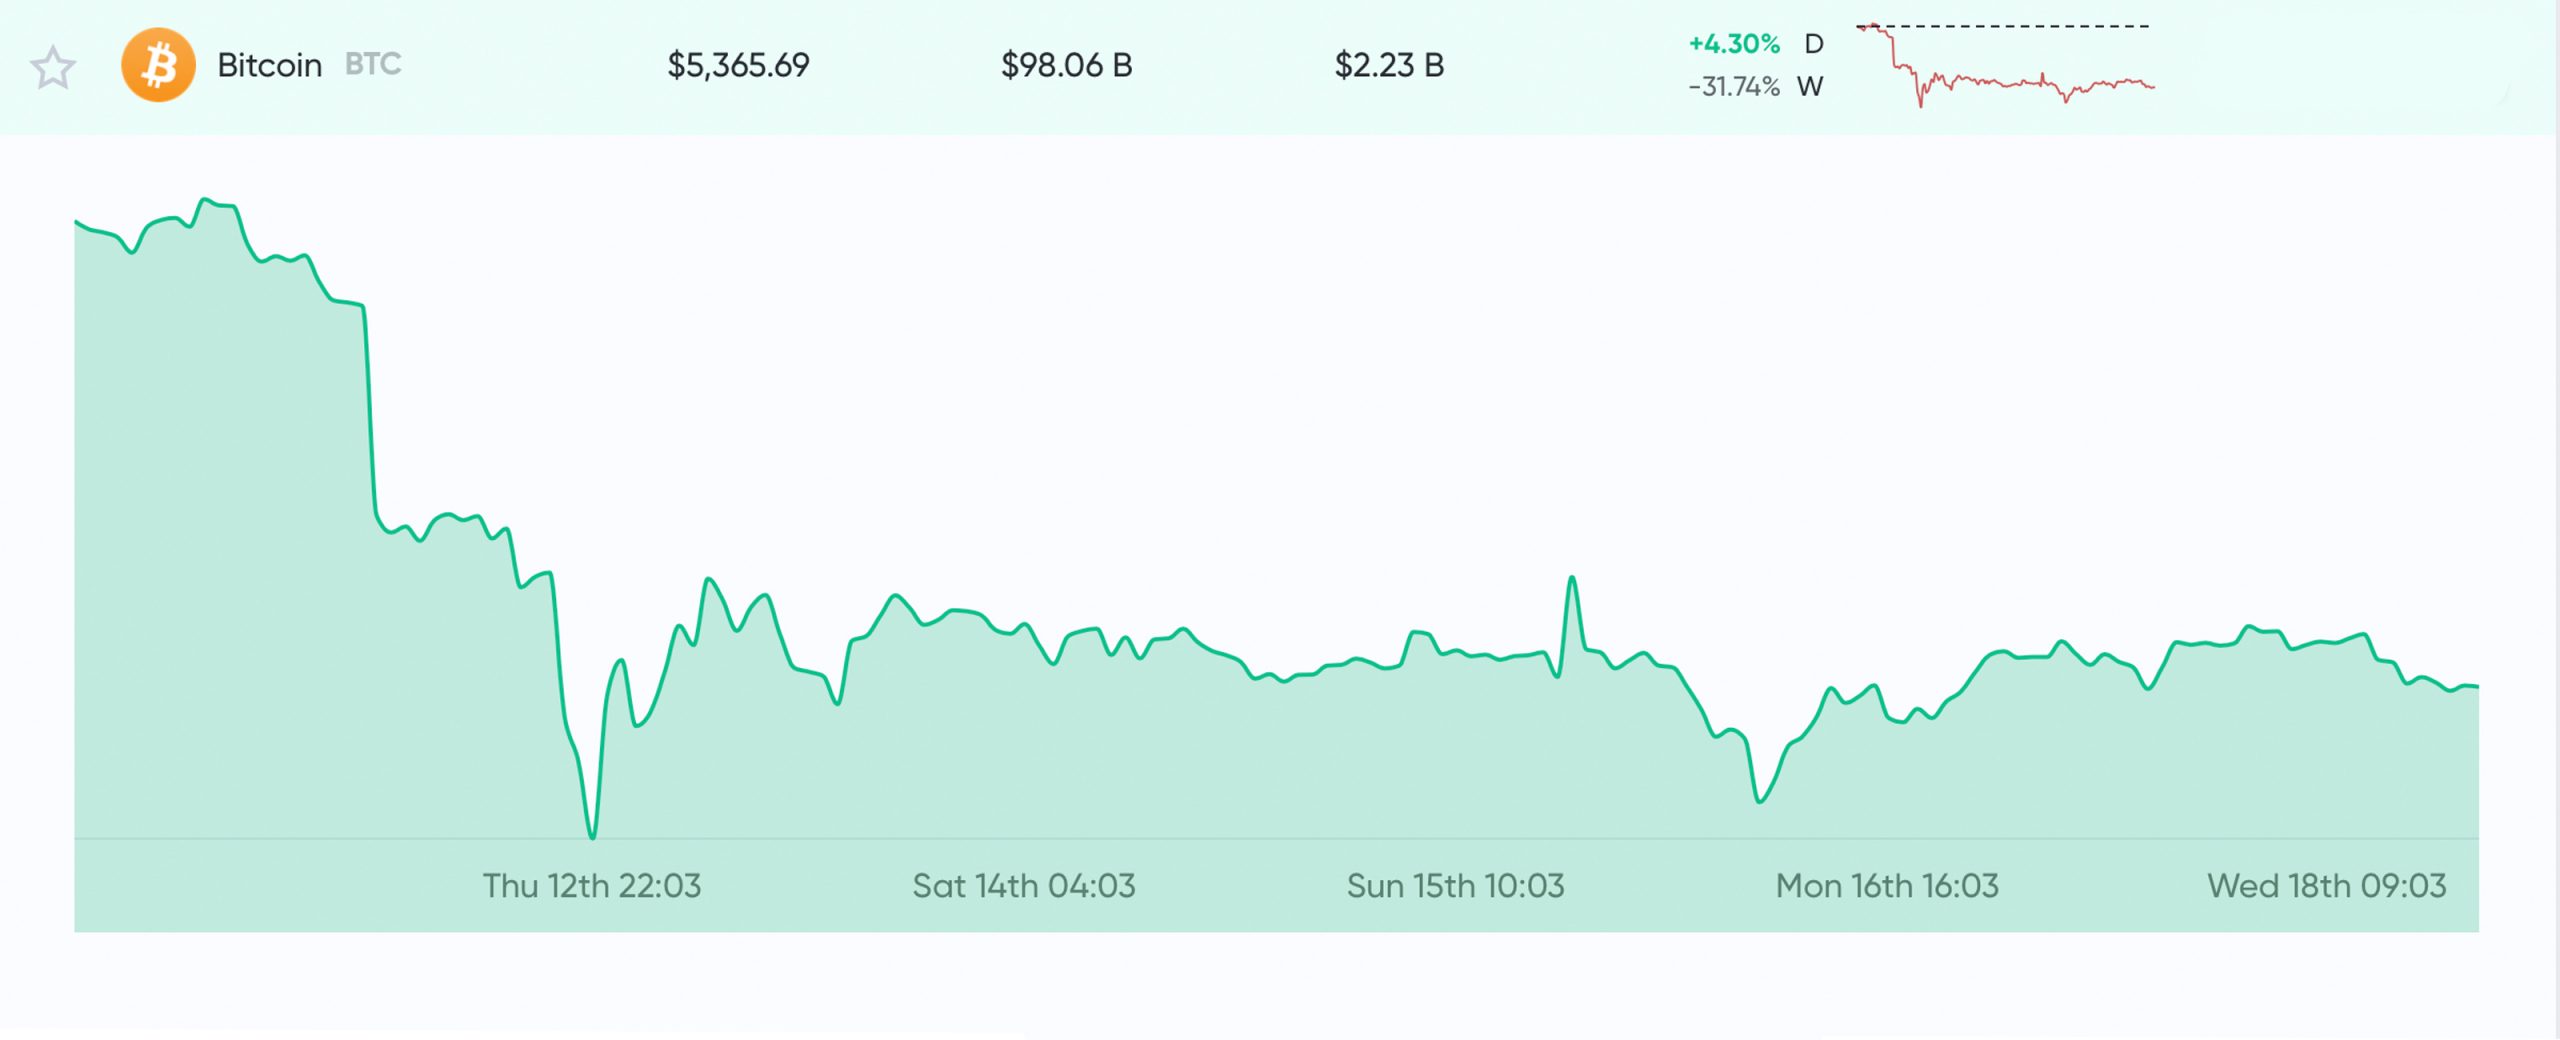
Task: Open the red sparkline mini chart
Action: [2004, 66]
